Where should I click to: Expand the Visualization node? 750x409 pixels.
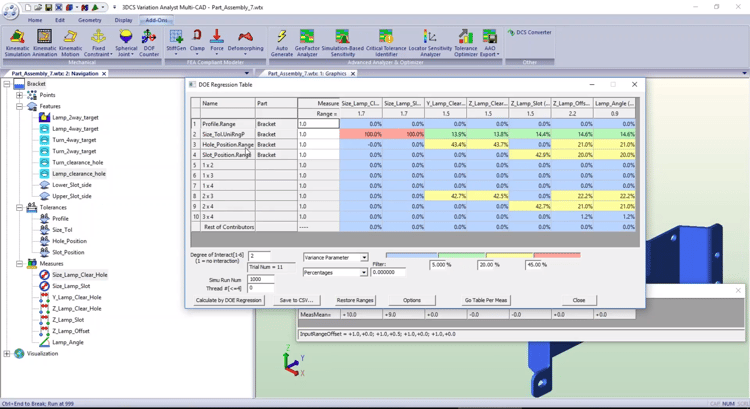7,354
